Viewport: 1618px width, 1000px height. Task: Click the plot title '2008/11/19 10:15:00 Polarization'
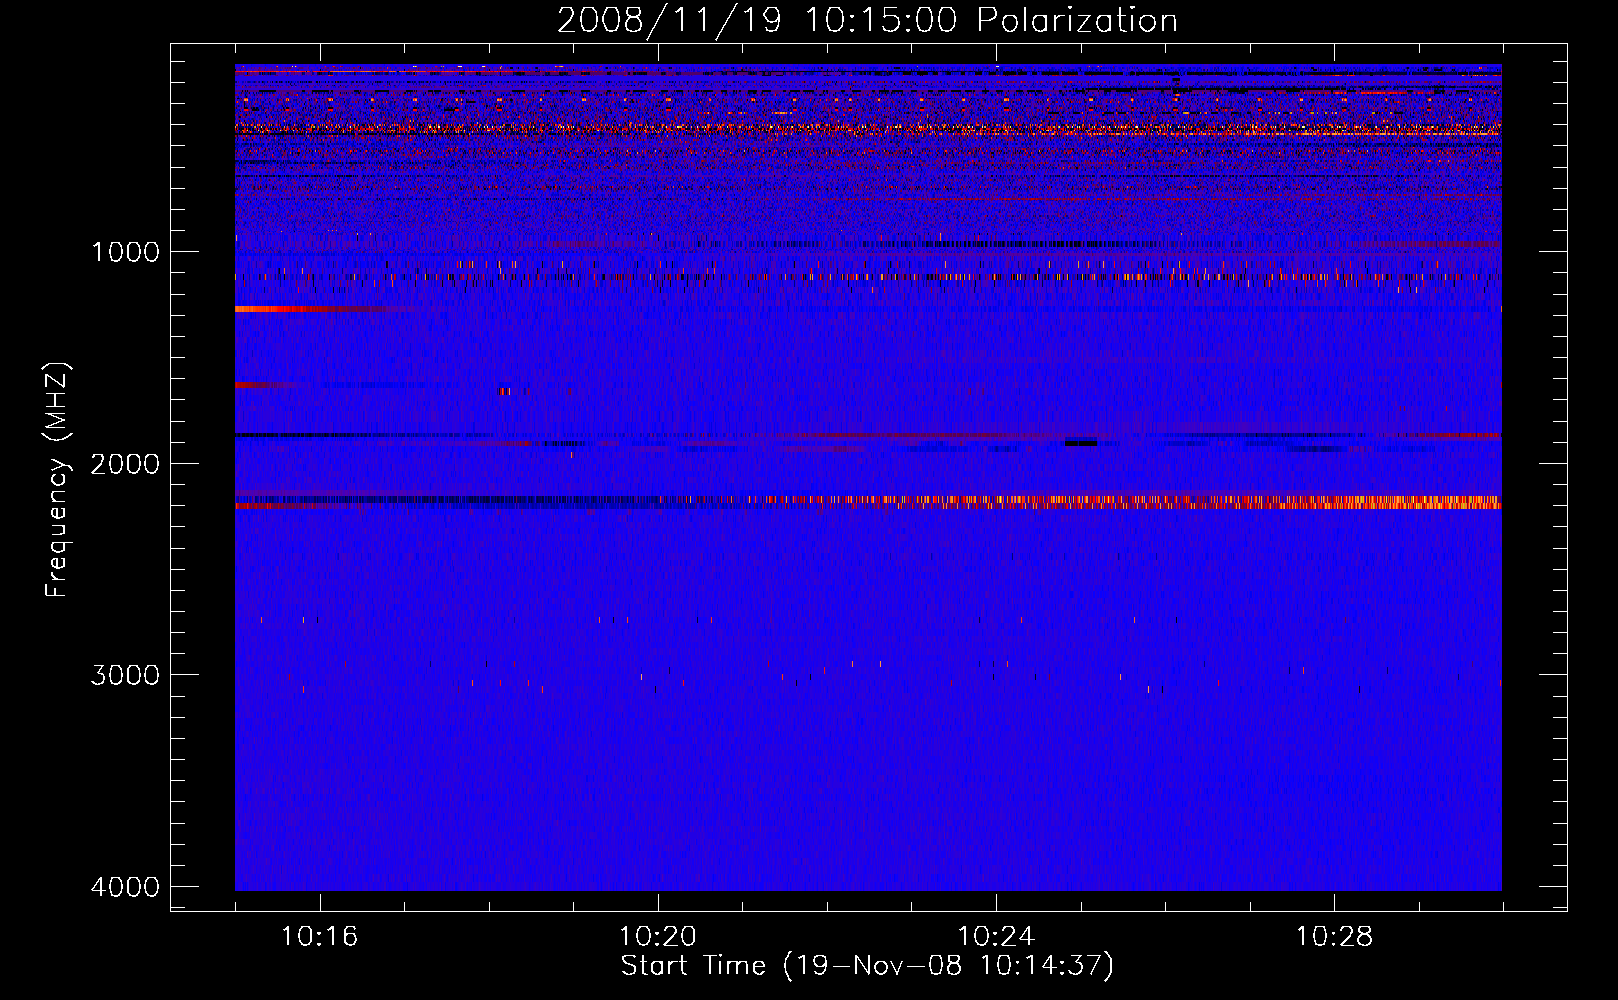pos(867,20)
